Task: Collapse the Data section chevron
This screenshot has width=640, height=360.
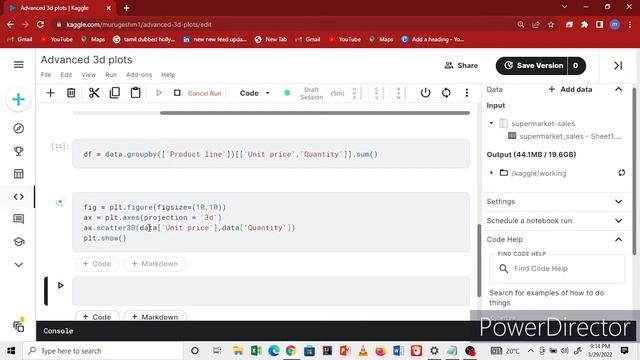Action: click(619, 89)
